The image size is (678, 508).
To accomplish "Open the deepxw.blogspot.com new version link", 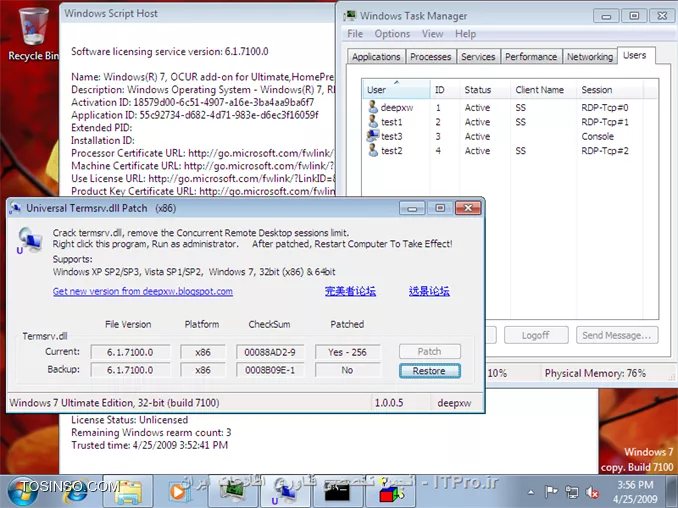I will tap(143, 291).
